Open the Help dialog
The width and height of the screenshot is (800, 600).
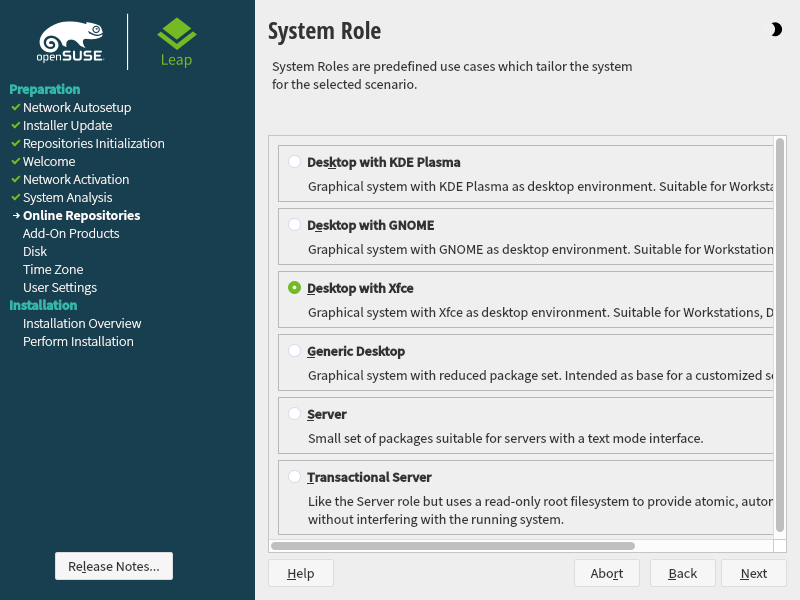[301, 573]
